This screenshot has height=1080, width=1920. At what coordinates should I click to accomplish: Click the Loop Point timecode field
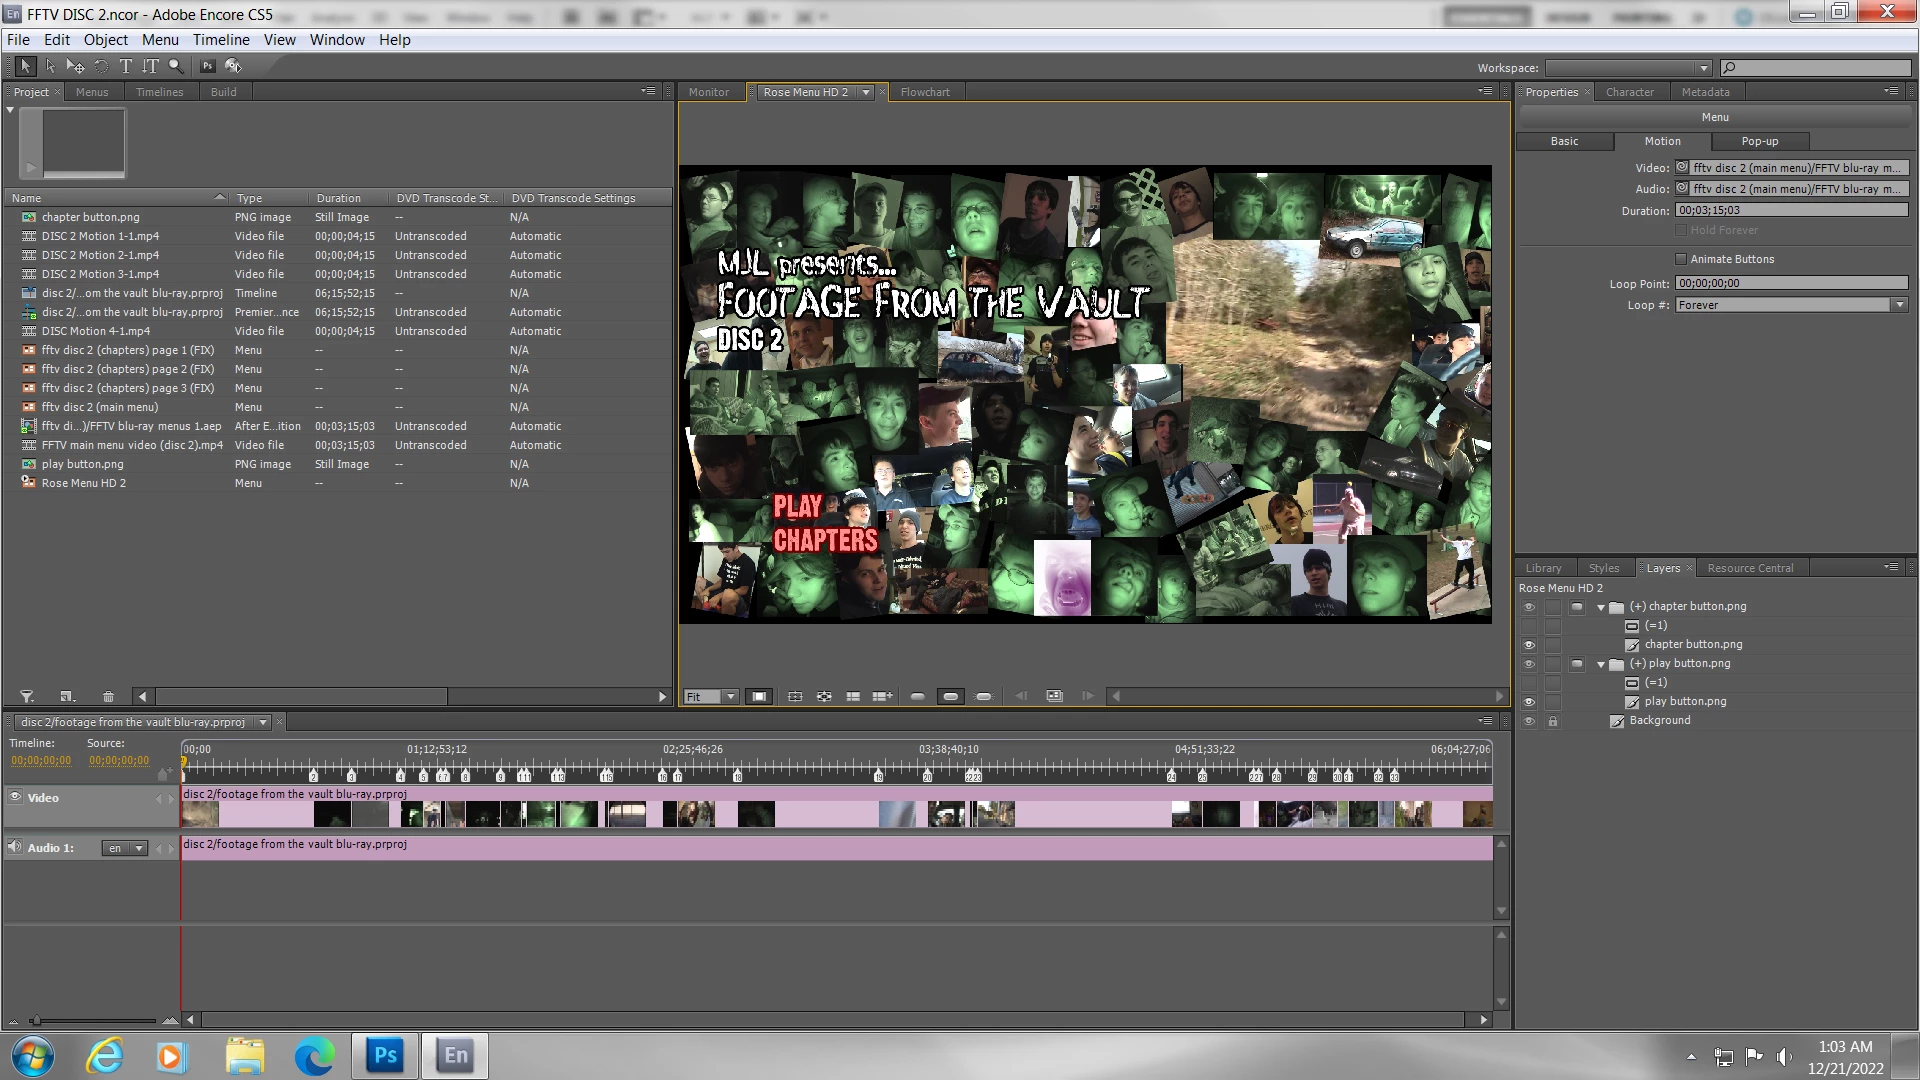click(x=1790, y=284)
